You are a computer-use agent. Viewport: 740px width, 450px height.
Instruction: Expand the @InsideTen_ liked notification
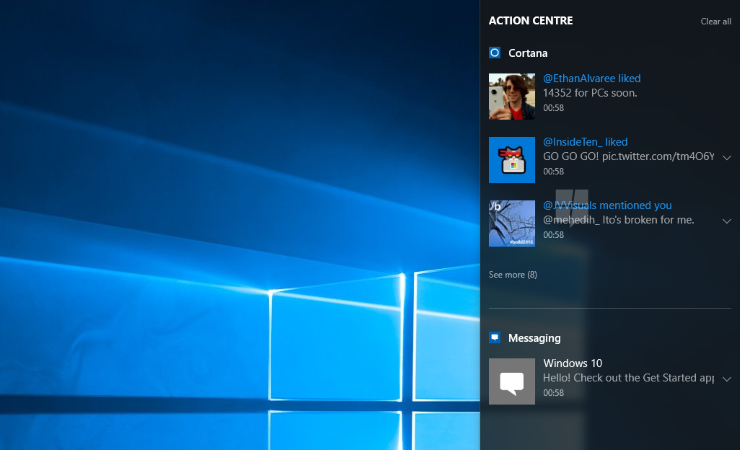726,158
